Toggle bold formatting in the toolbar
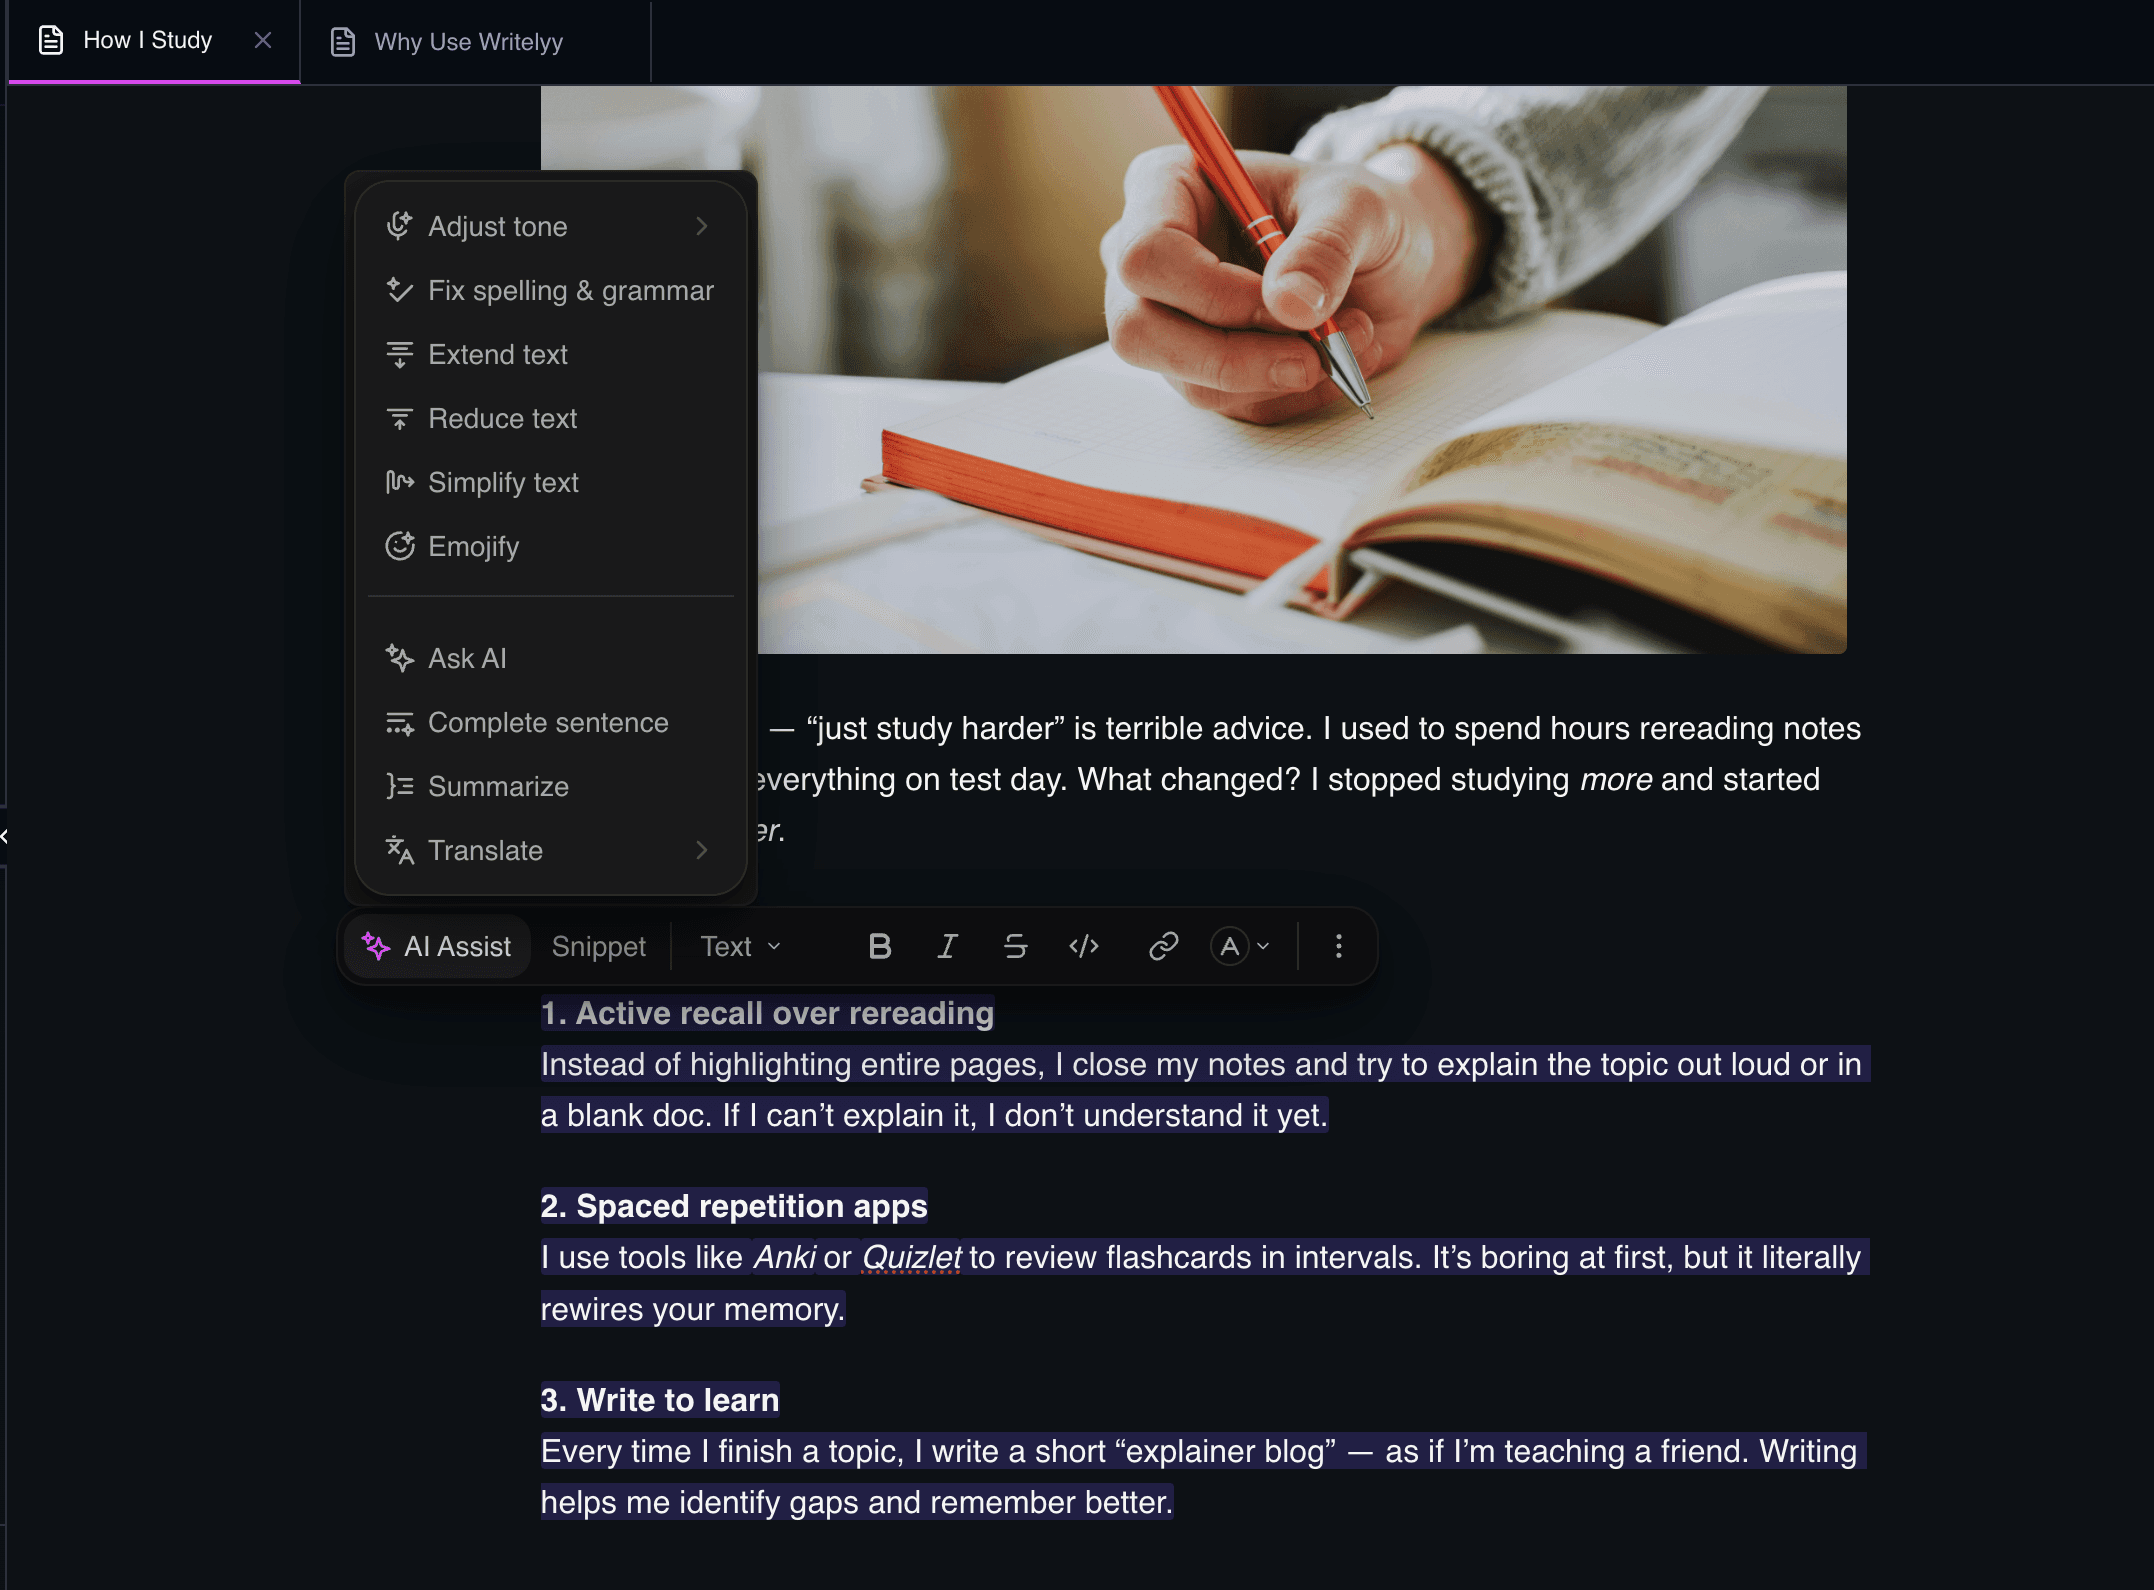 (880, 946)
